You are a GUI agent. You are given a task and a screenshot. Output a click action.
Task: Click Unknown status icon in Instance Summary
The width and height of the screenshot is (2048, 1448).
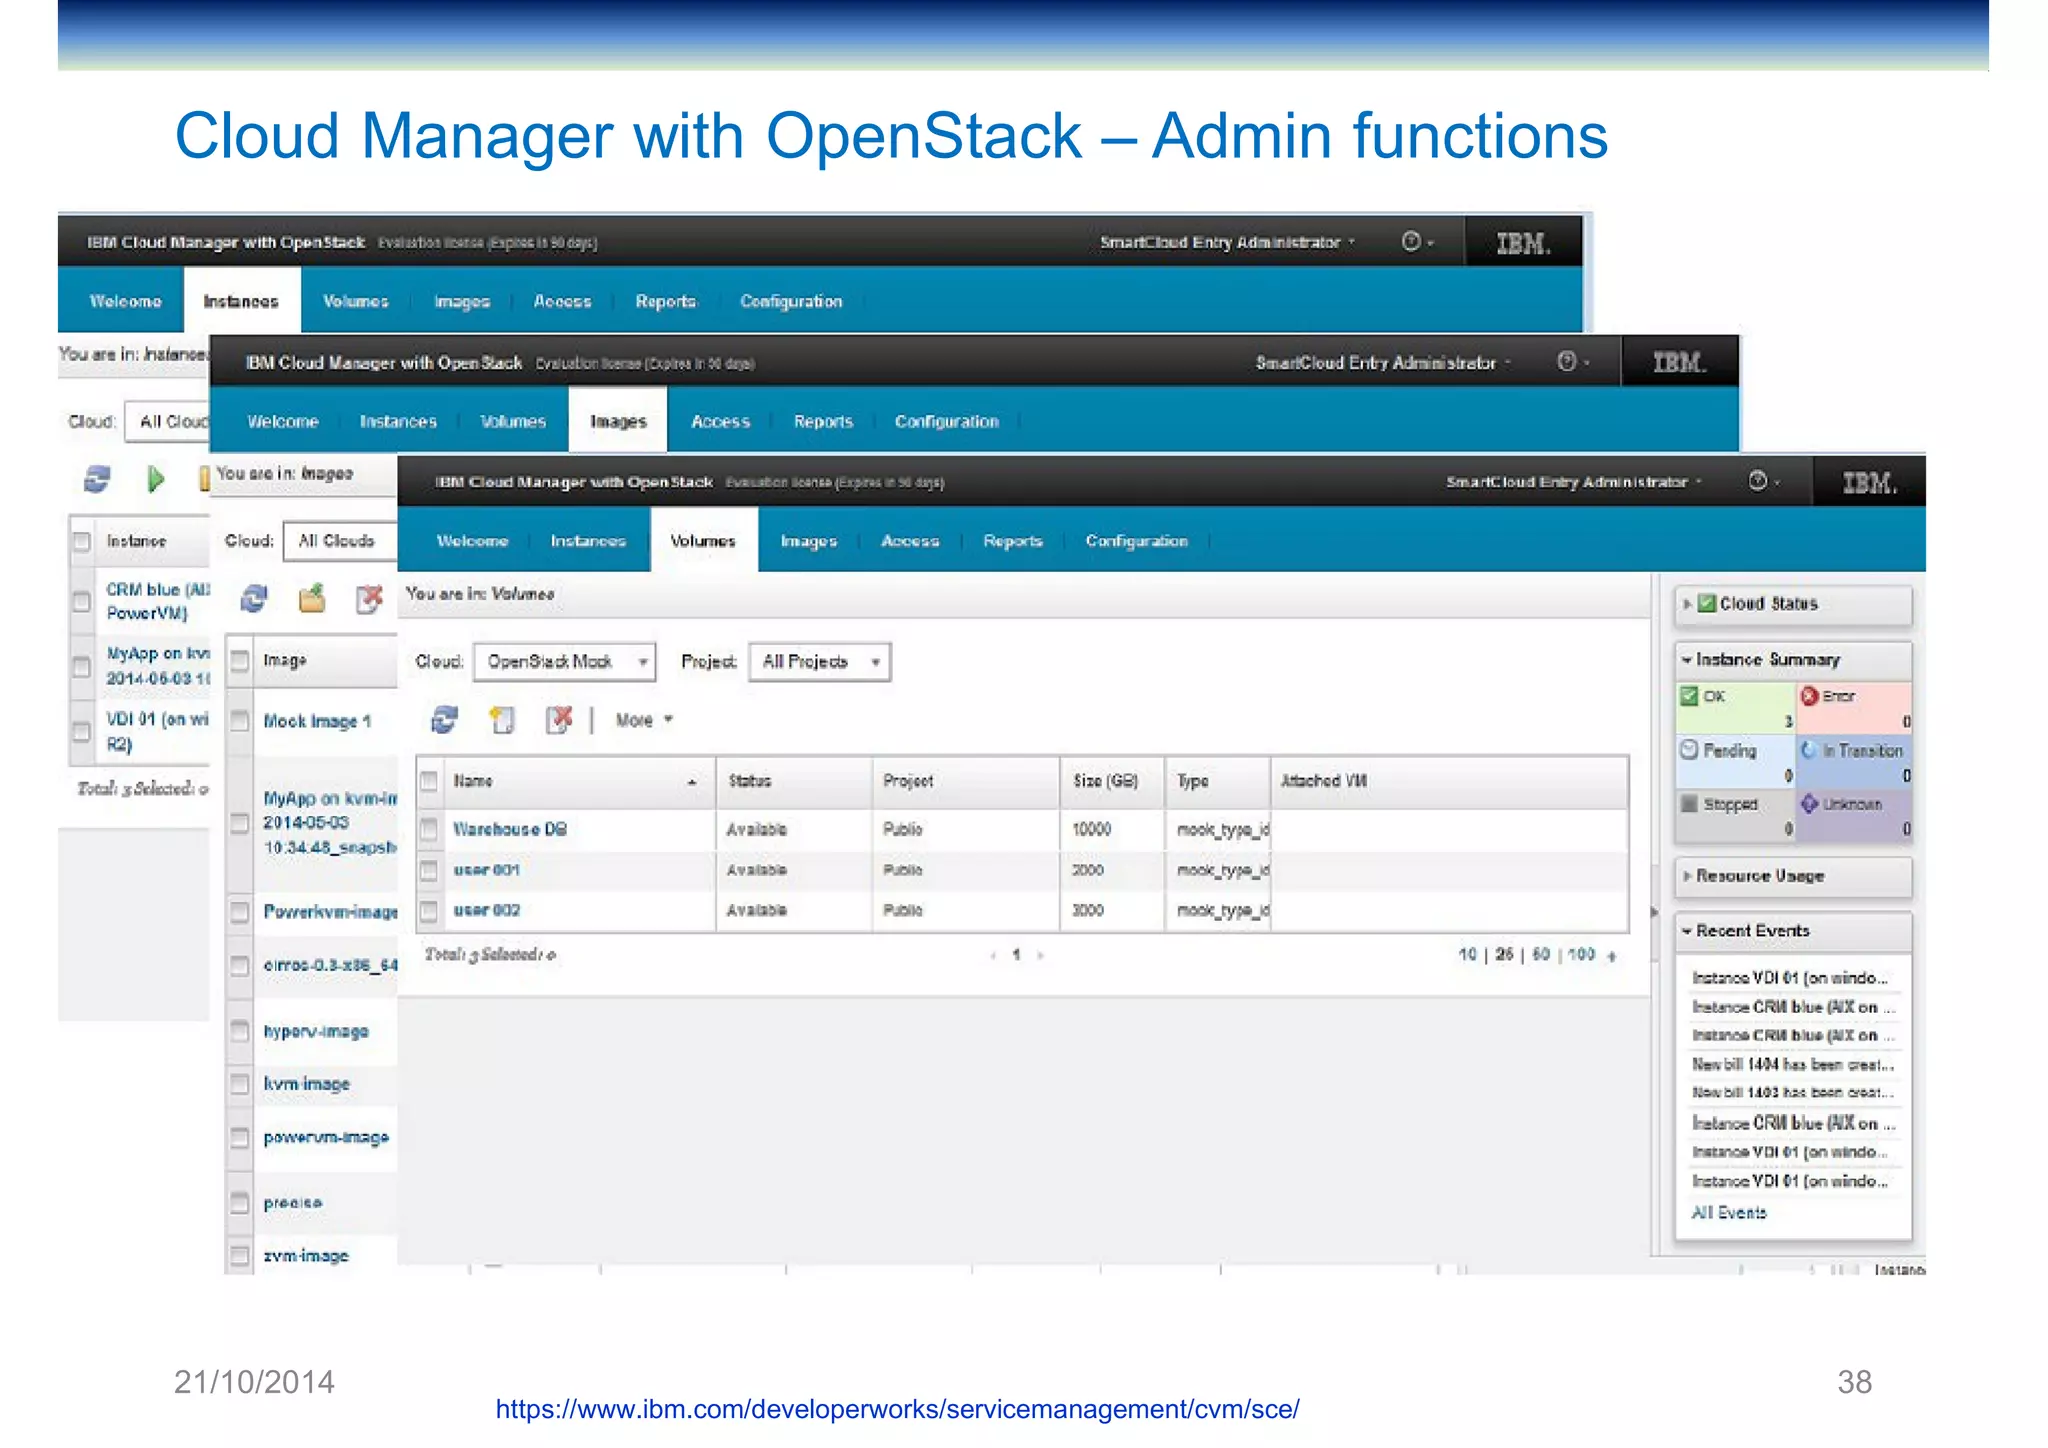[x=1809, y=804]
